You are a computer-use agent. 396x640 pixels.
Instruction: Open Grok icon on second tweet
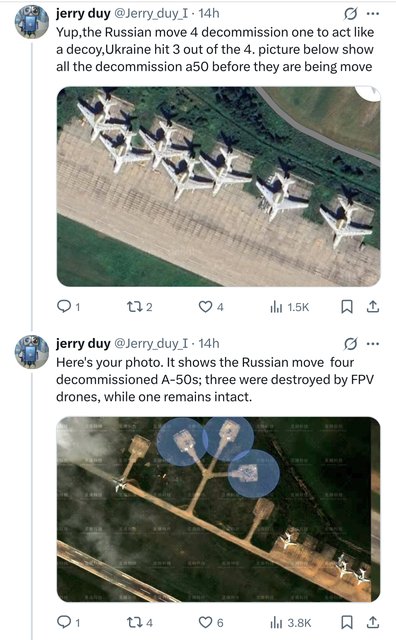tap(350, 344)
